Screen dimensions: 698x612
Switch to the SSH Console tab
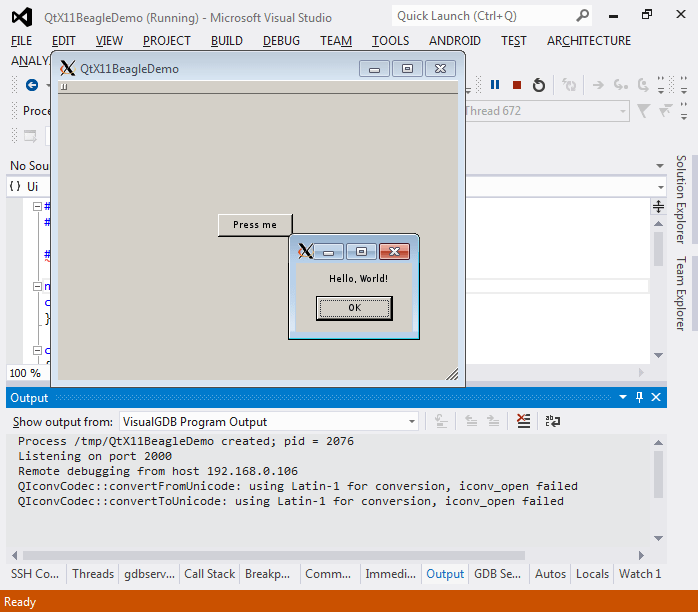pyautogui.click(x=35, y=574)
